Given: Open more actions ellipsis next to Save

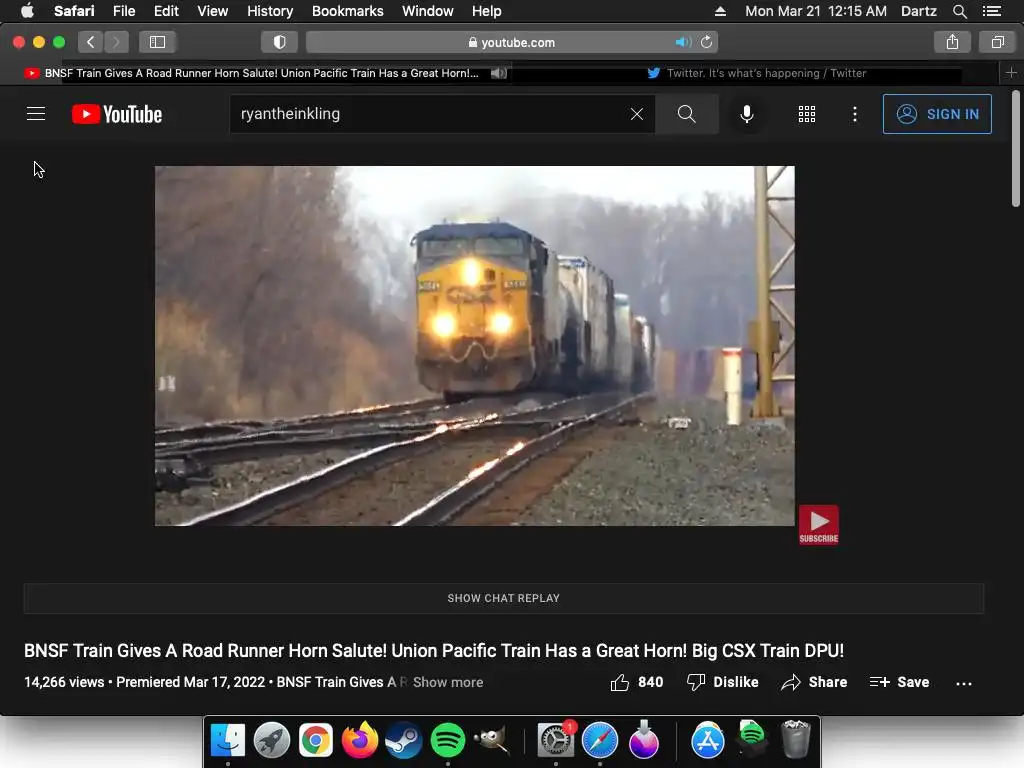Looking at the screenshot, I should 964,683.
